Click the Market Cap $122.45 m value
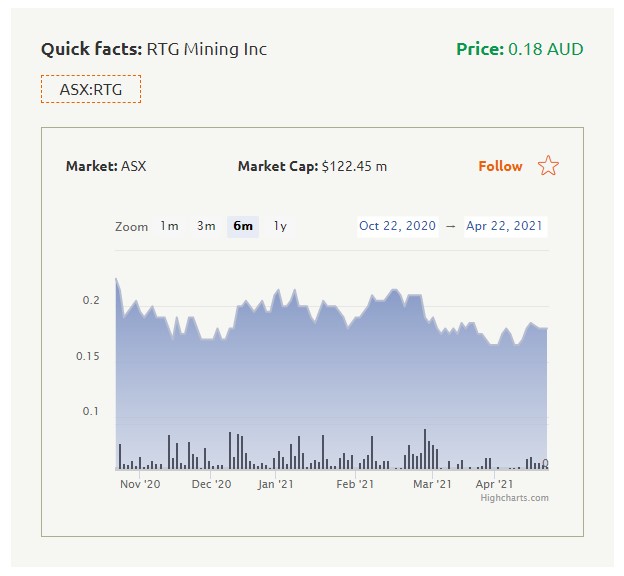Image resolution: width=624 pixels, height=576 pixels. tap(353, 166)
